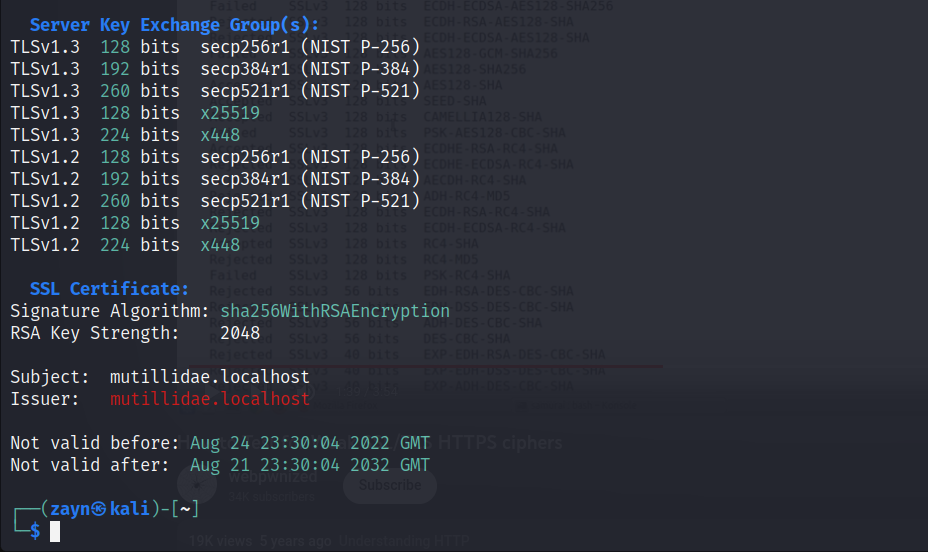
Task: Click 'TLSv1.2' label on the secp256r1 row
Action: [x=45, y=157]
